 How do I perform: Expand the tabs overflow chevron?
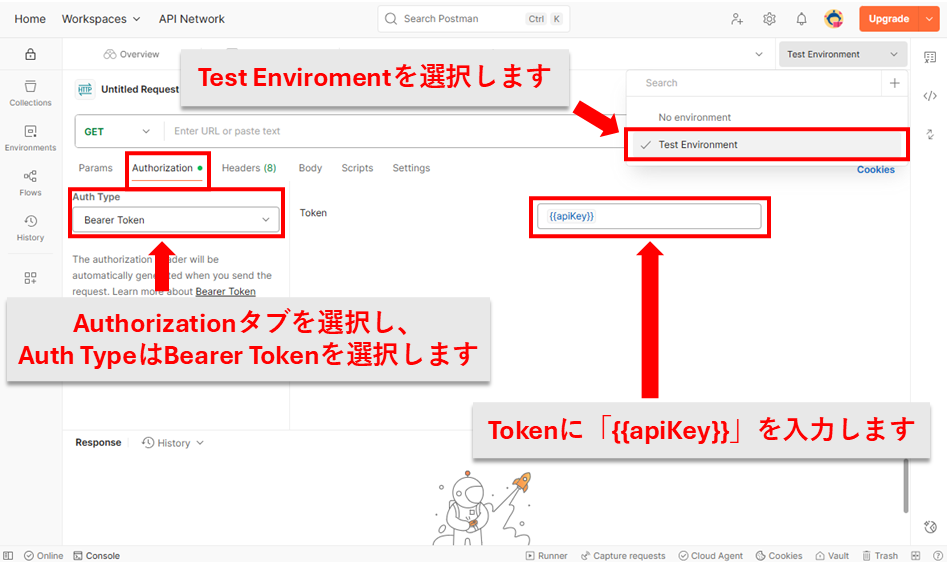pos(759,54)
